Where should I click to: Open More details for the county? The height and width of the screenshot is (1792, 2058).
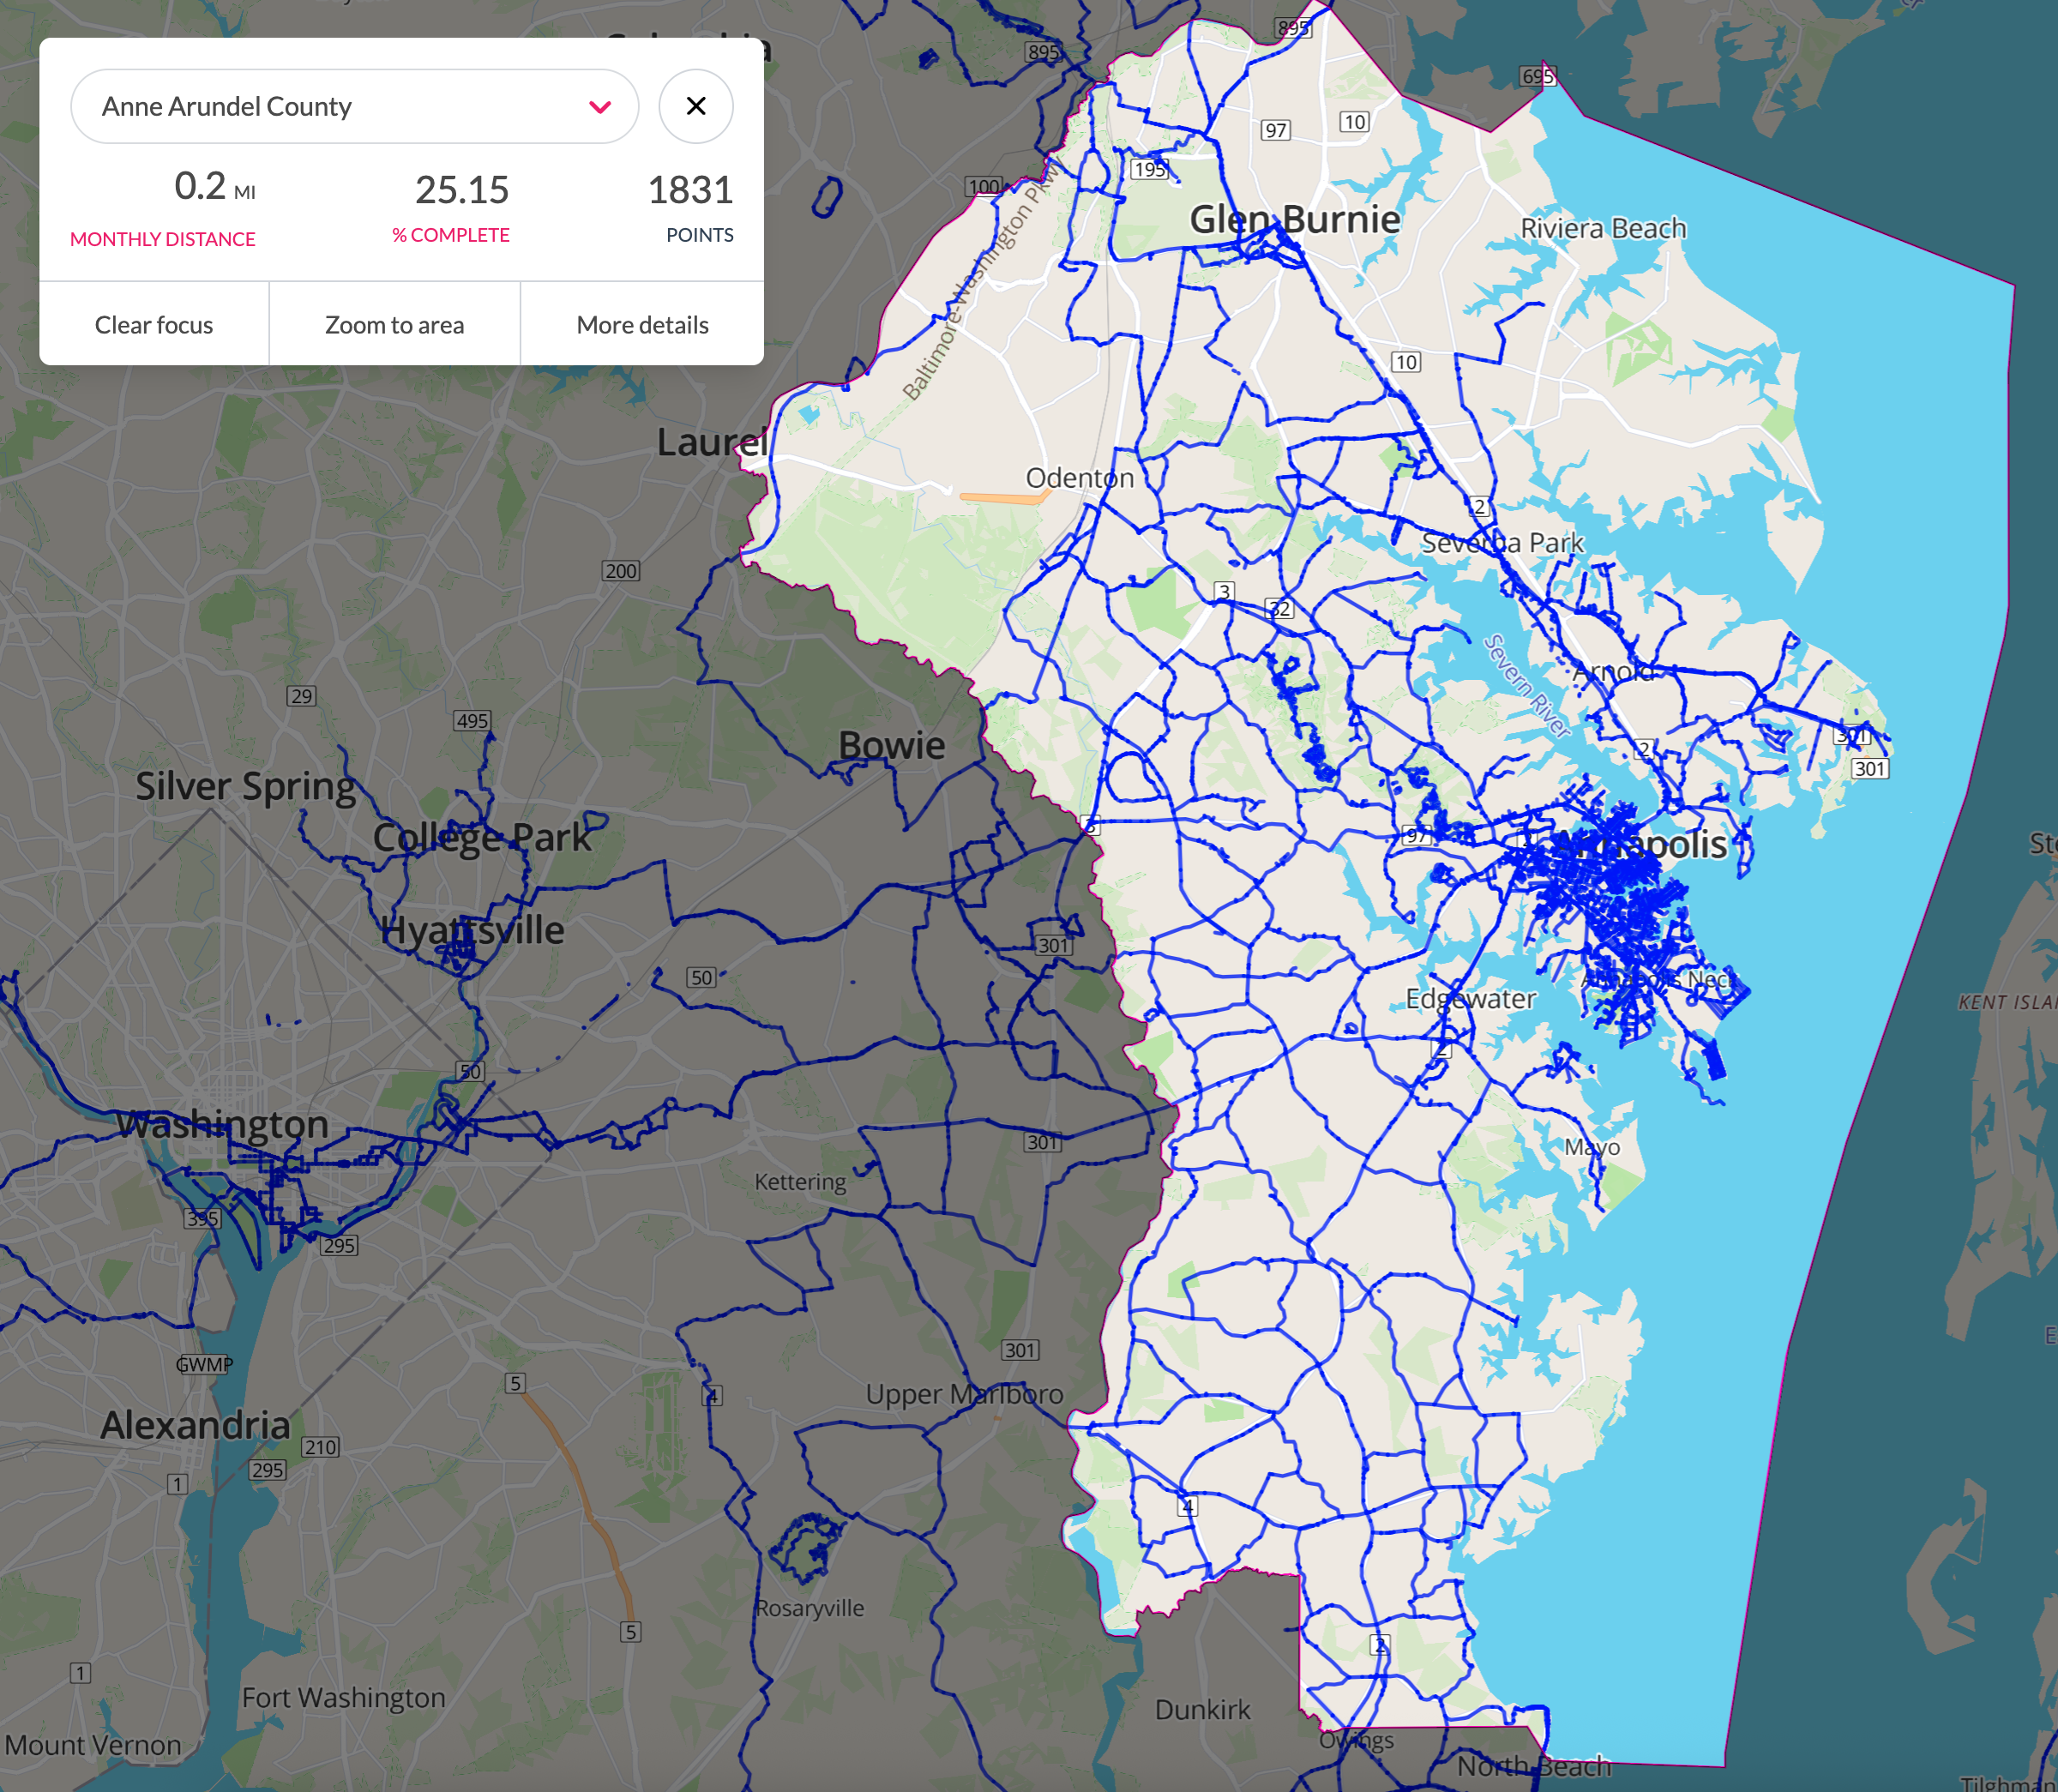click(642, 324)
